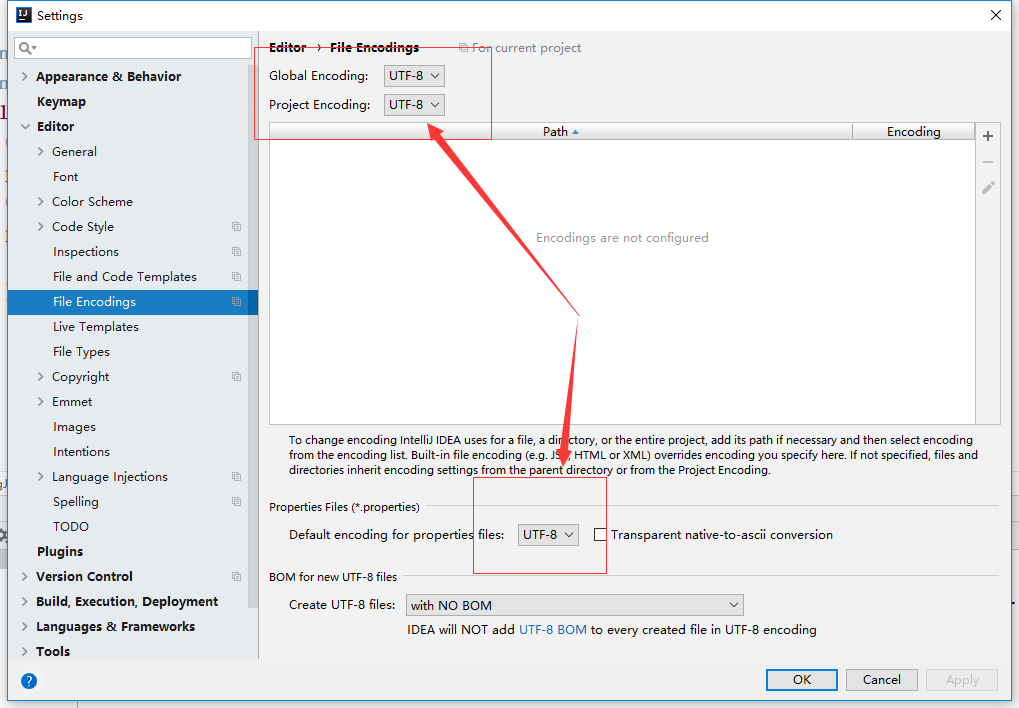
Task: Open properties files default encoding dropdown
Action: pos(548,534)
